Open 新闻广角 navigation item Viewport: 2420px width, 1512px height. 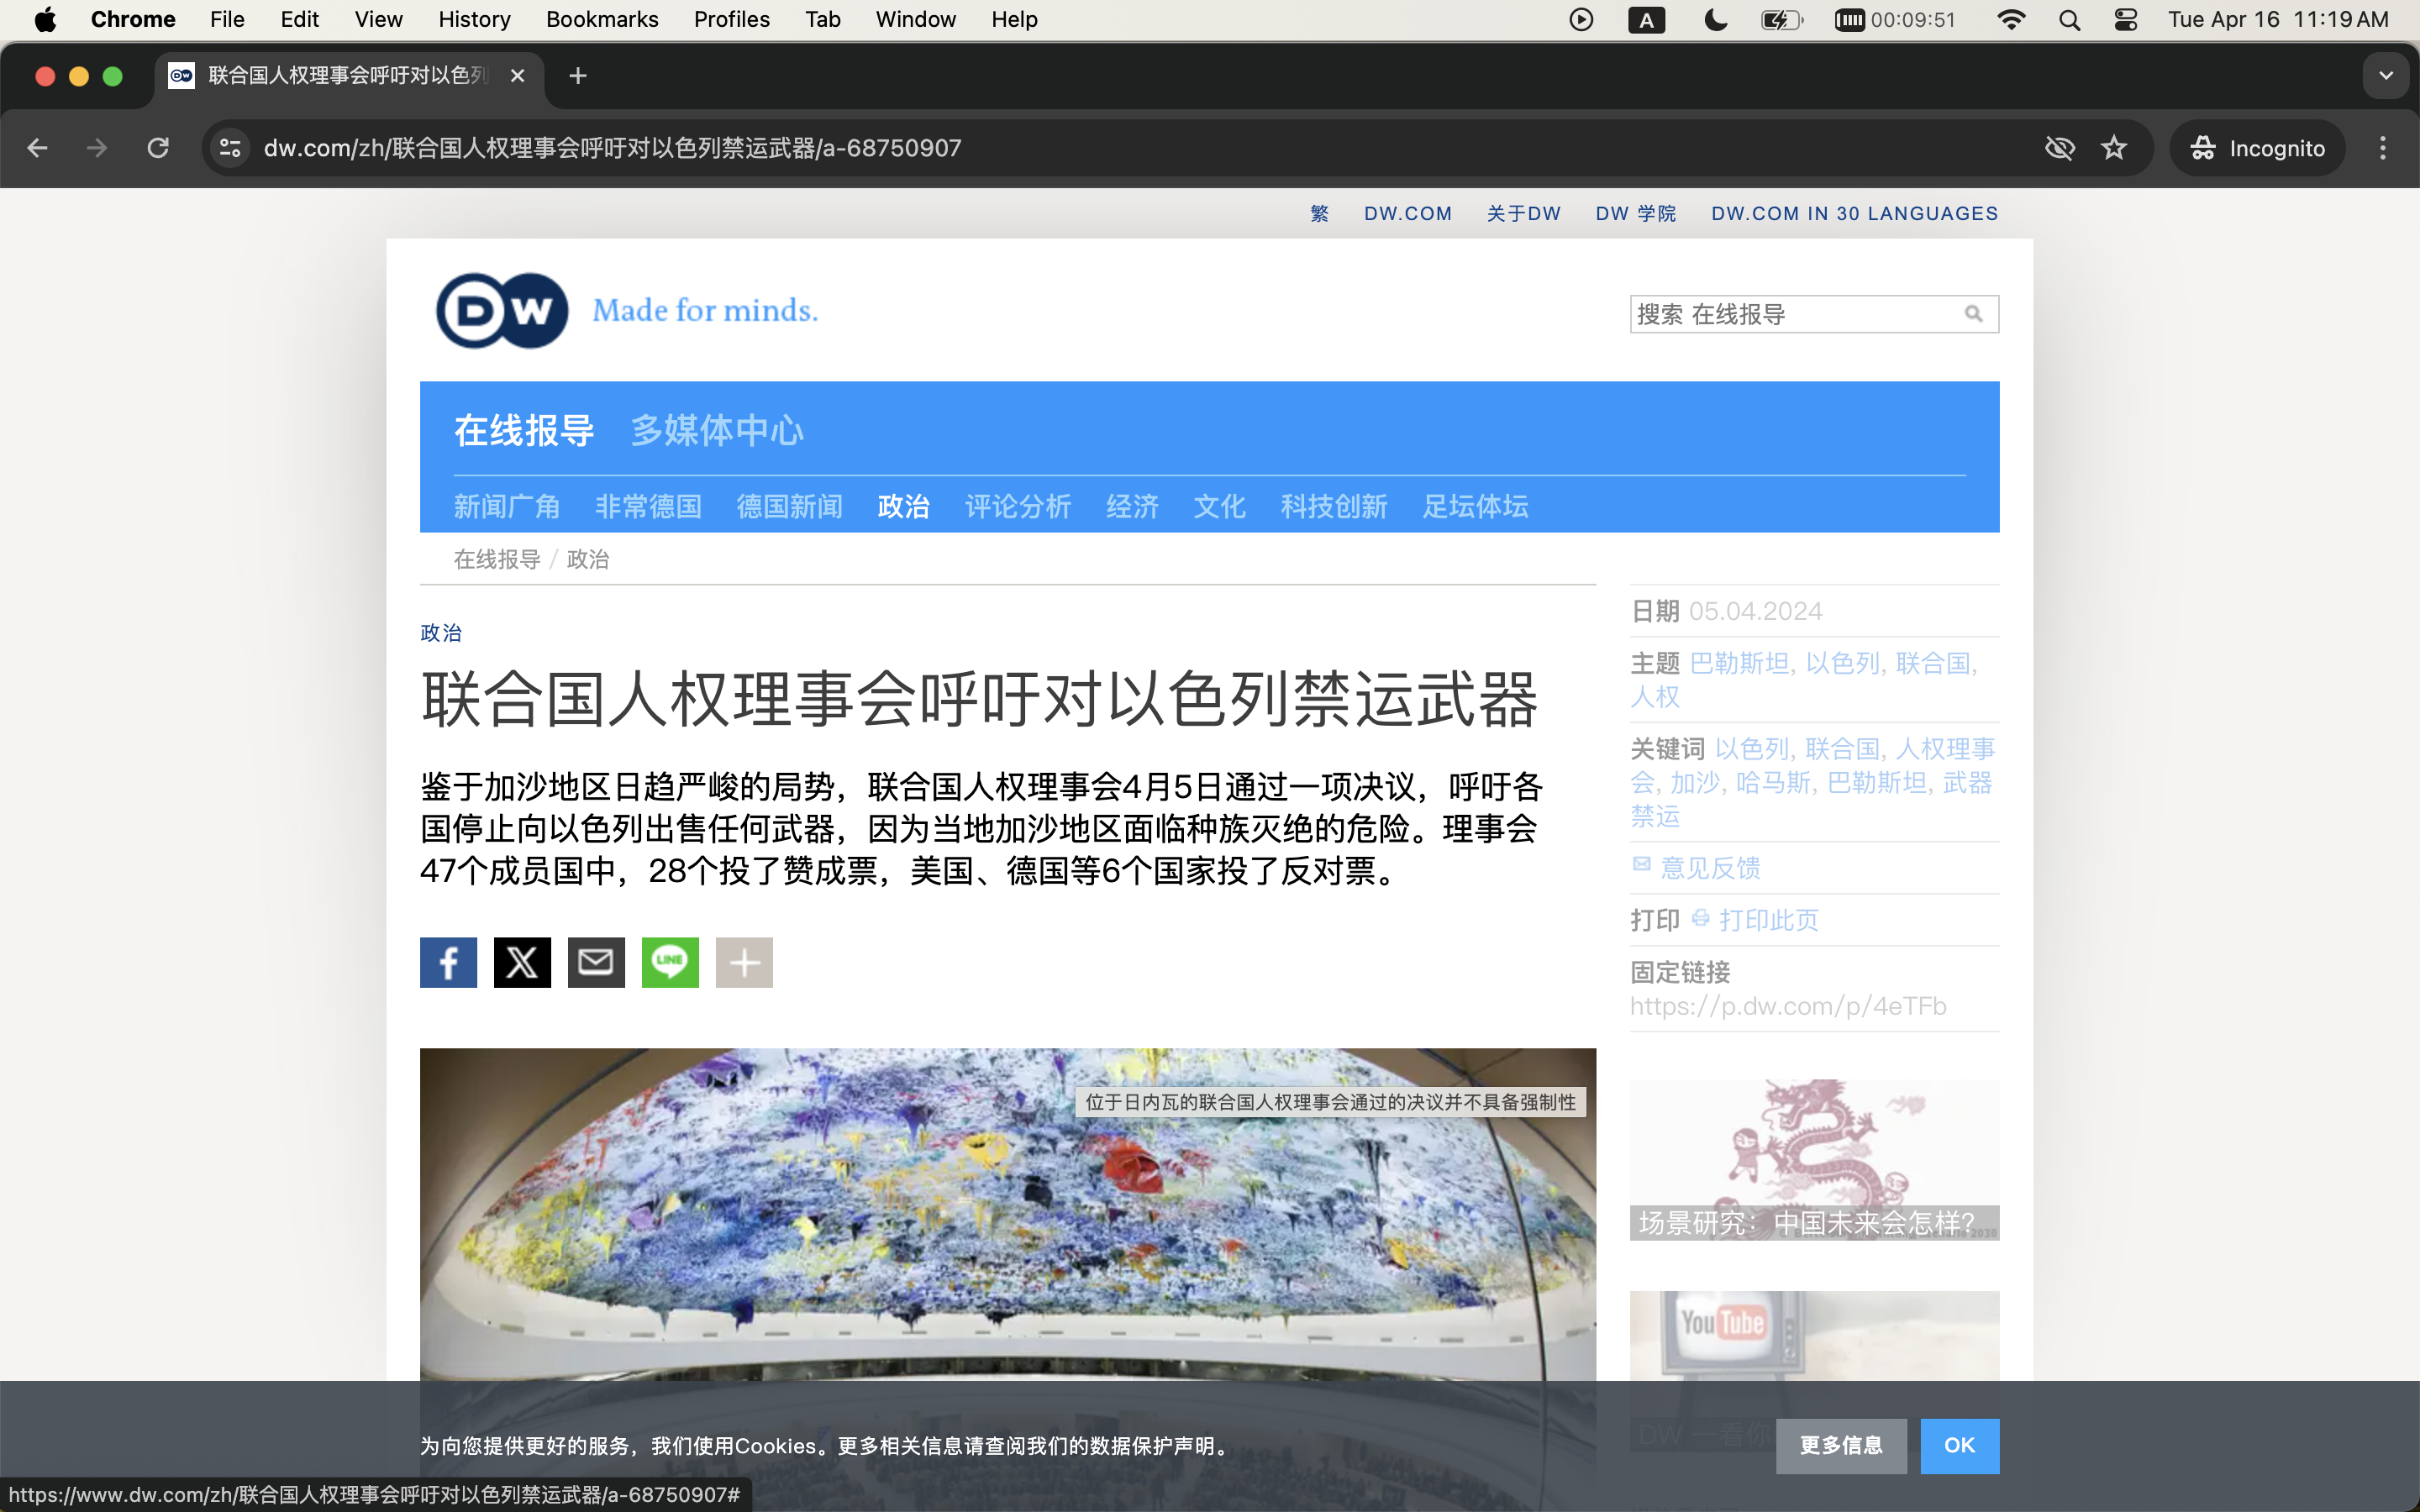coord(507,506)
